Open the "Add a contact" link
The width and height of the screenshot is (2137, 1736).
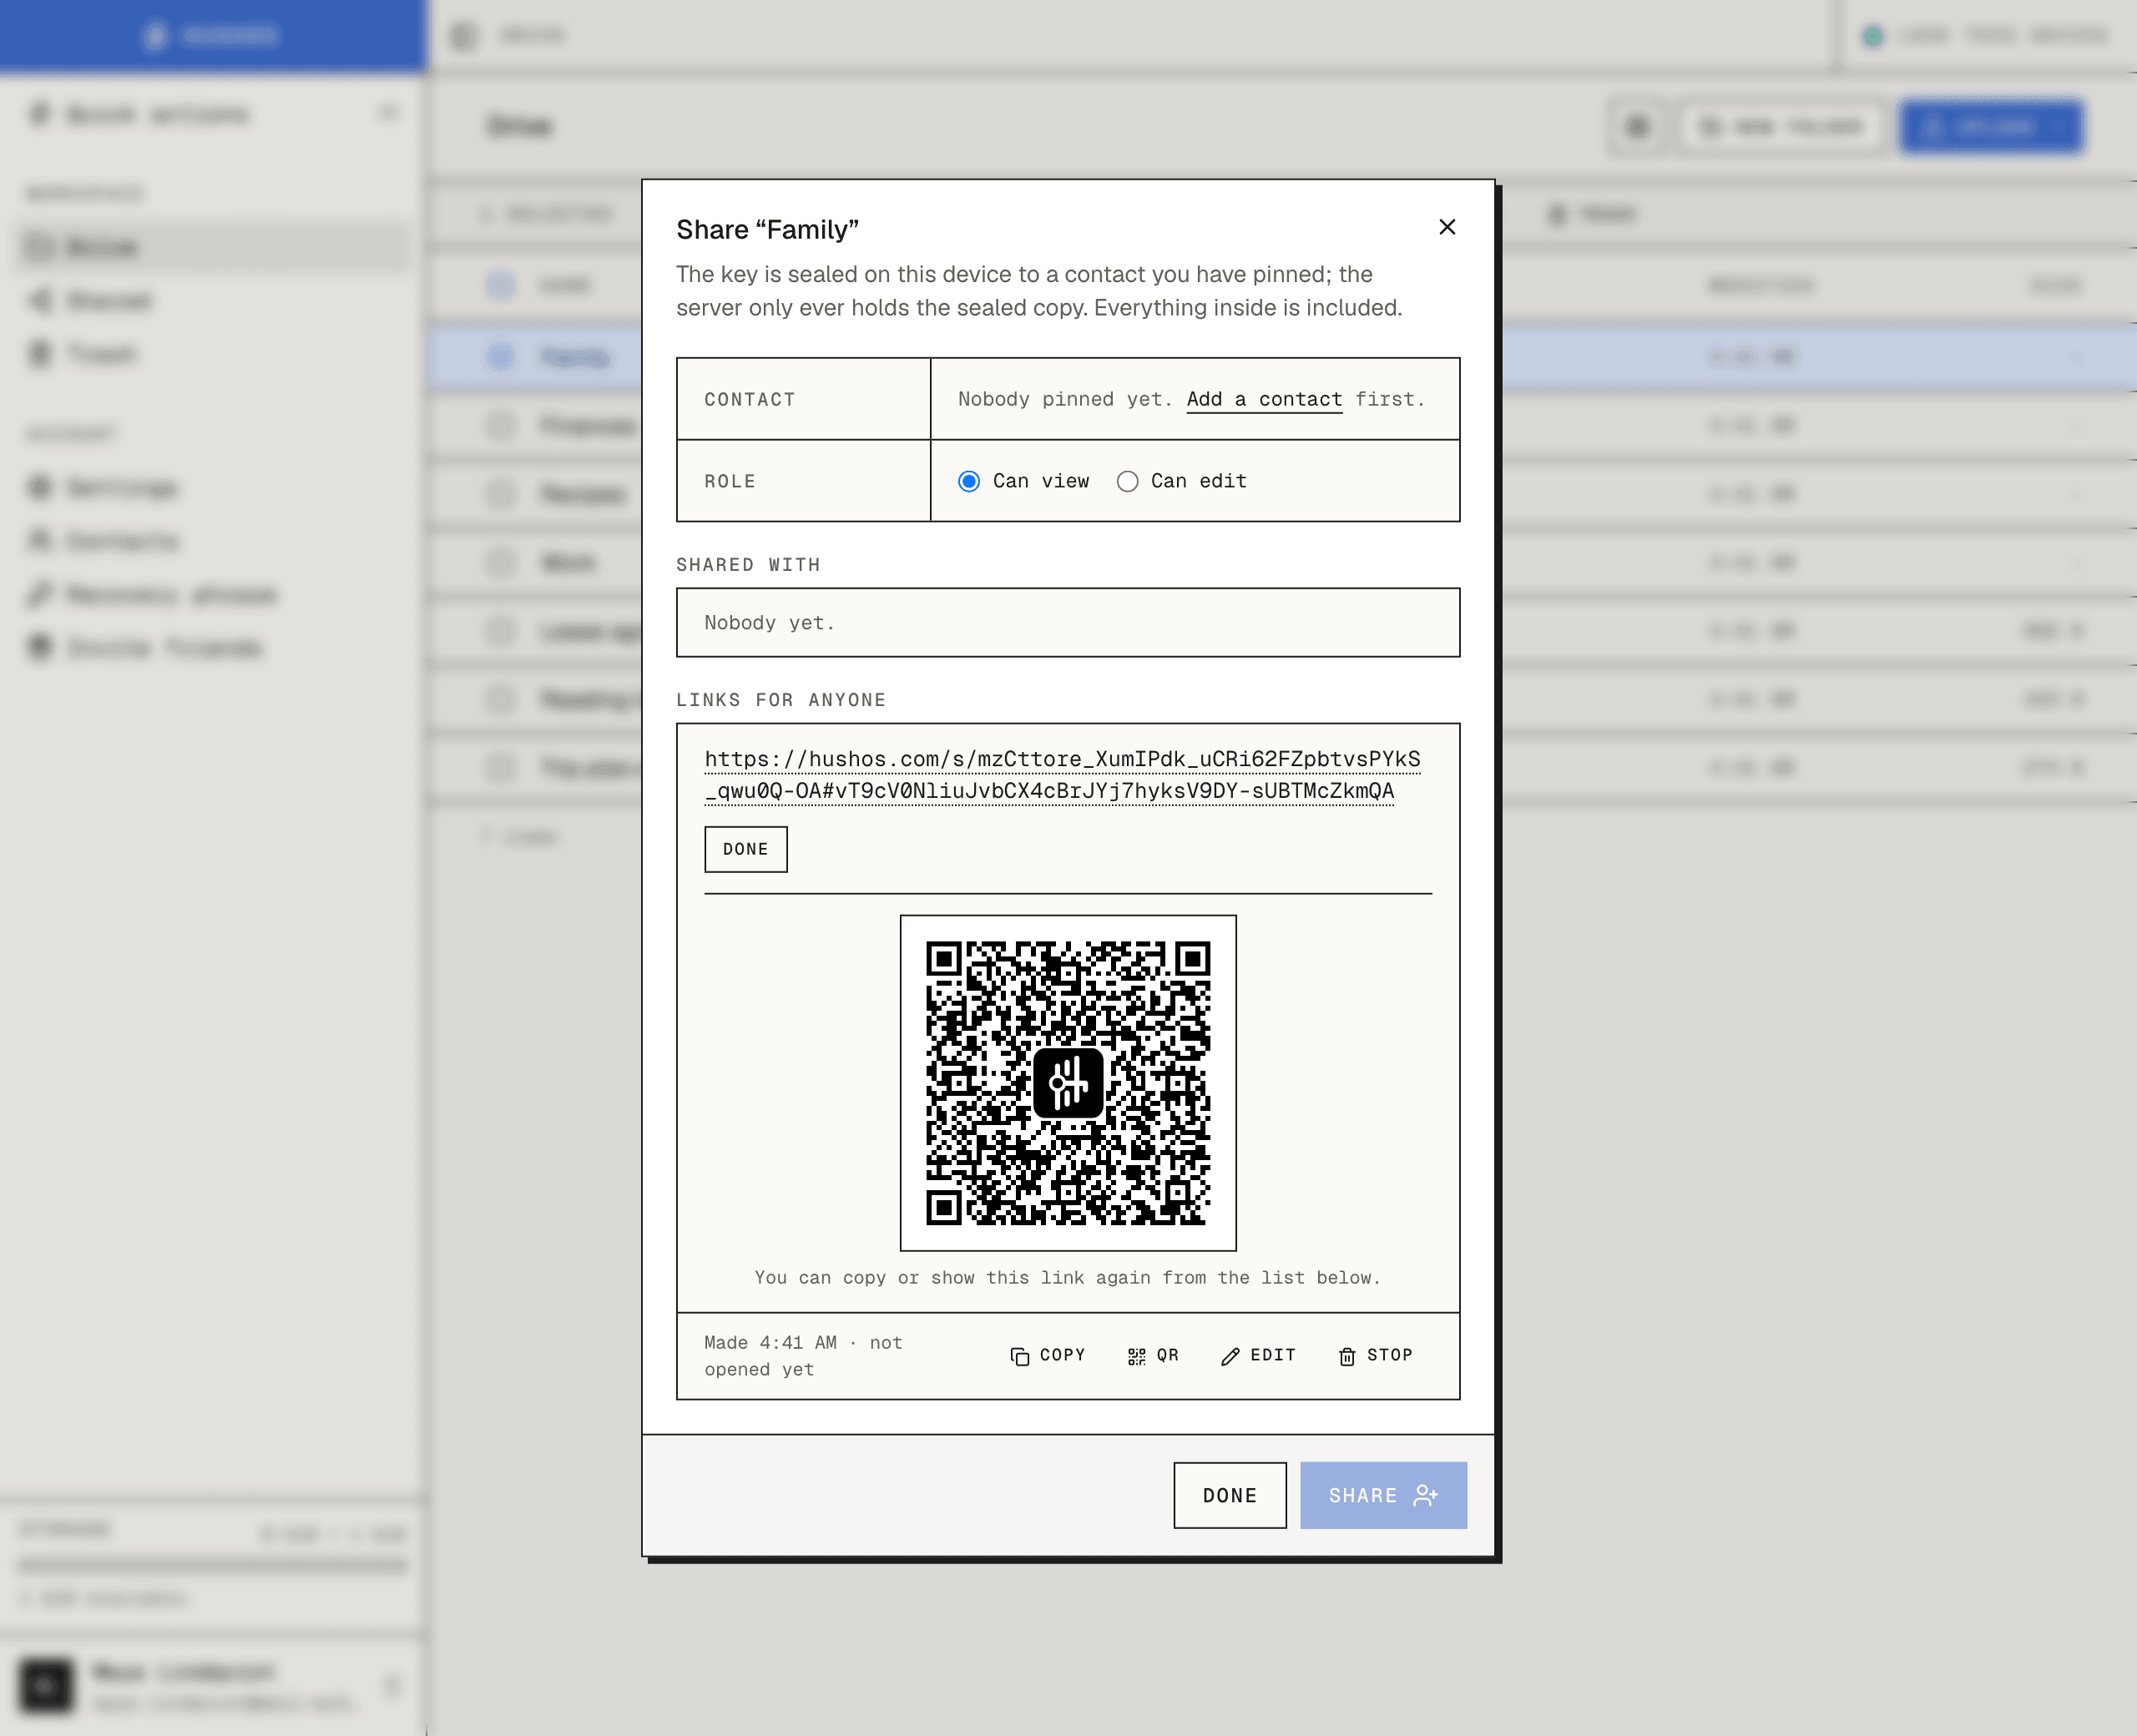pyautogui.click(x=1264, y=399)
